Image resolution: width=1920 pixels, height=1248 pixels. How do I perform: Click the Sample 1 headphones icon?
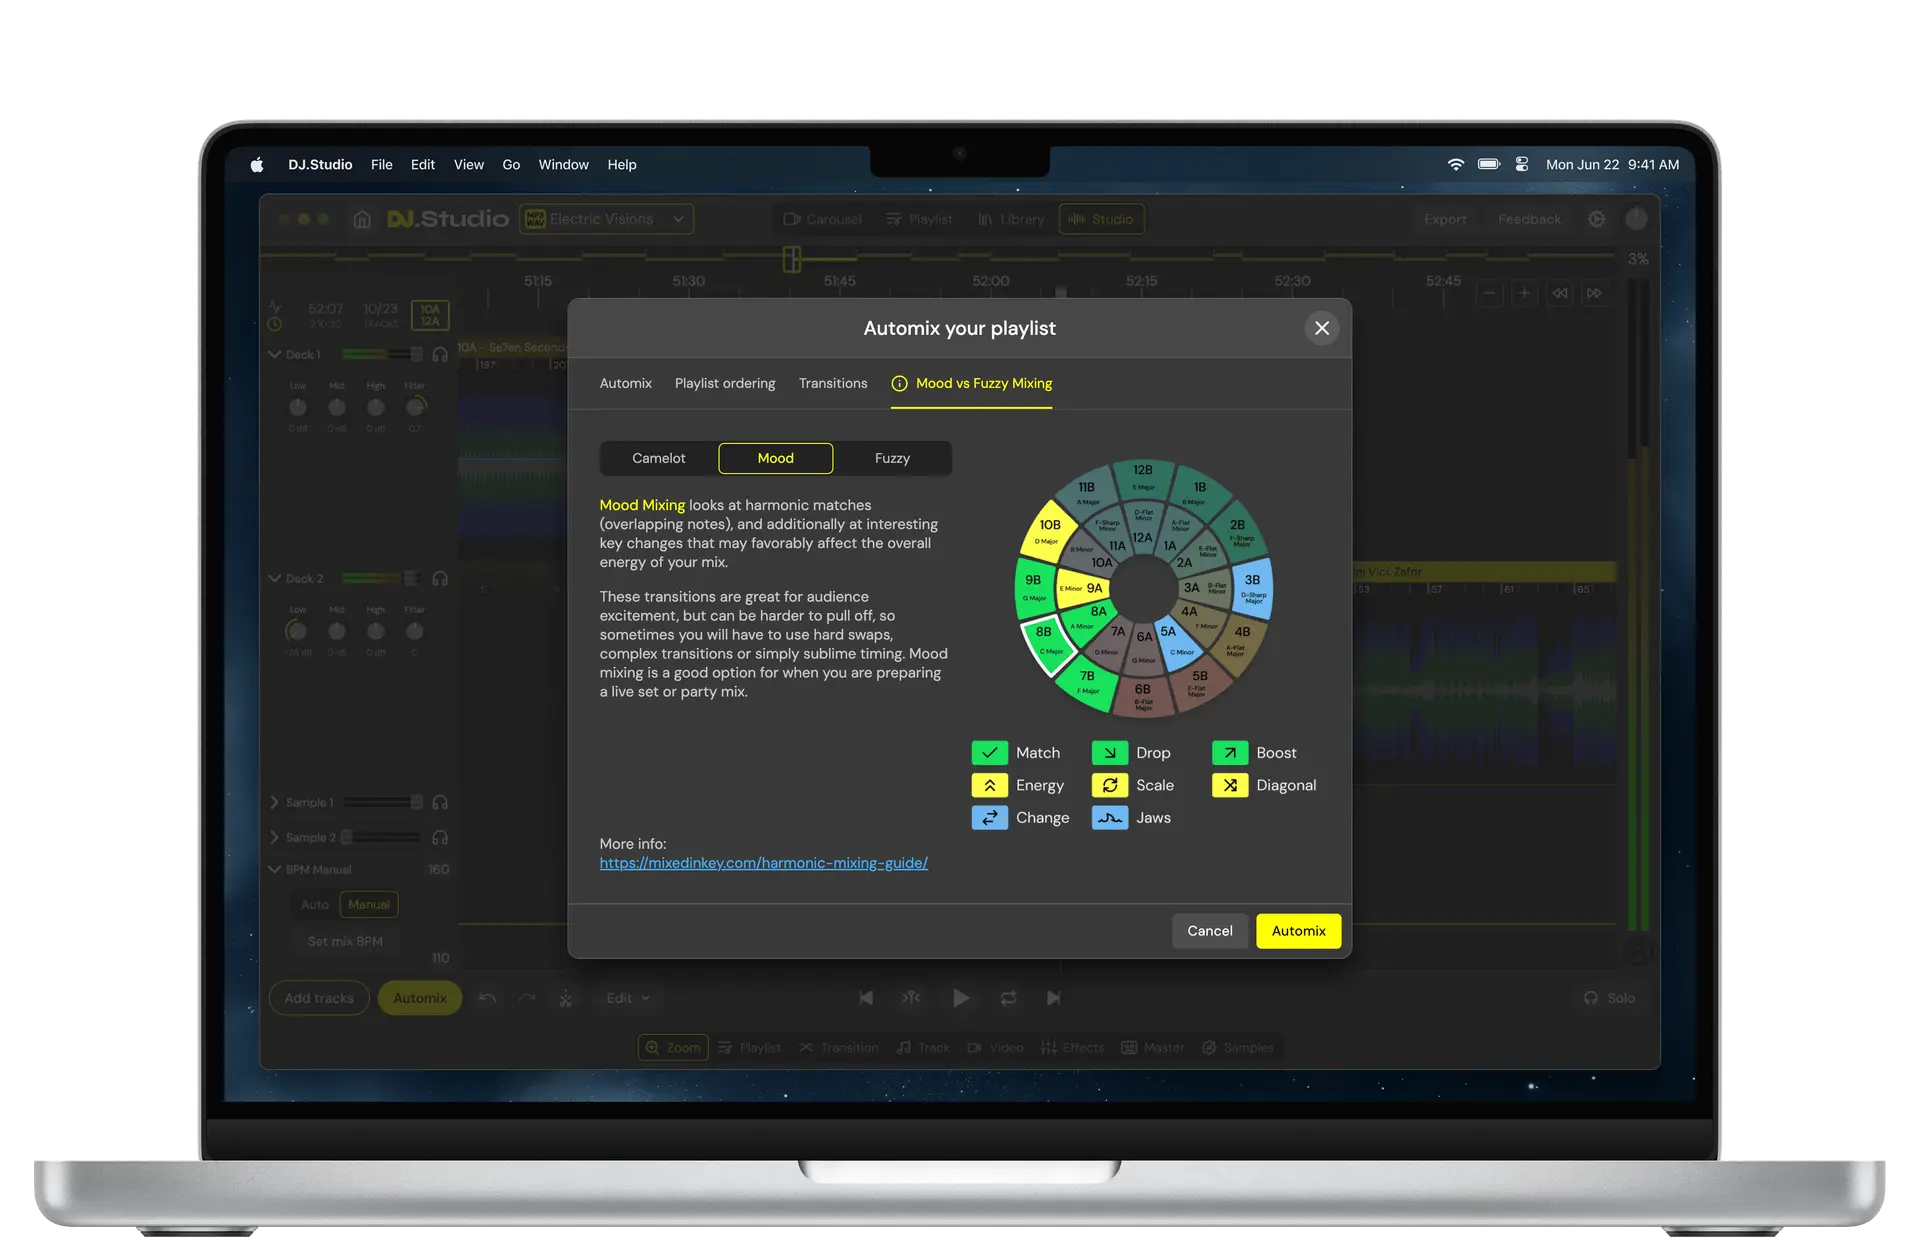click(x=440, y=803)
